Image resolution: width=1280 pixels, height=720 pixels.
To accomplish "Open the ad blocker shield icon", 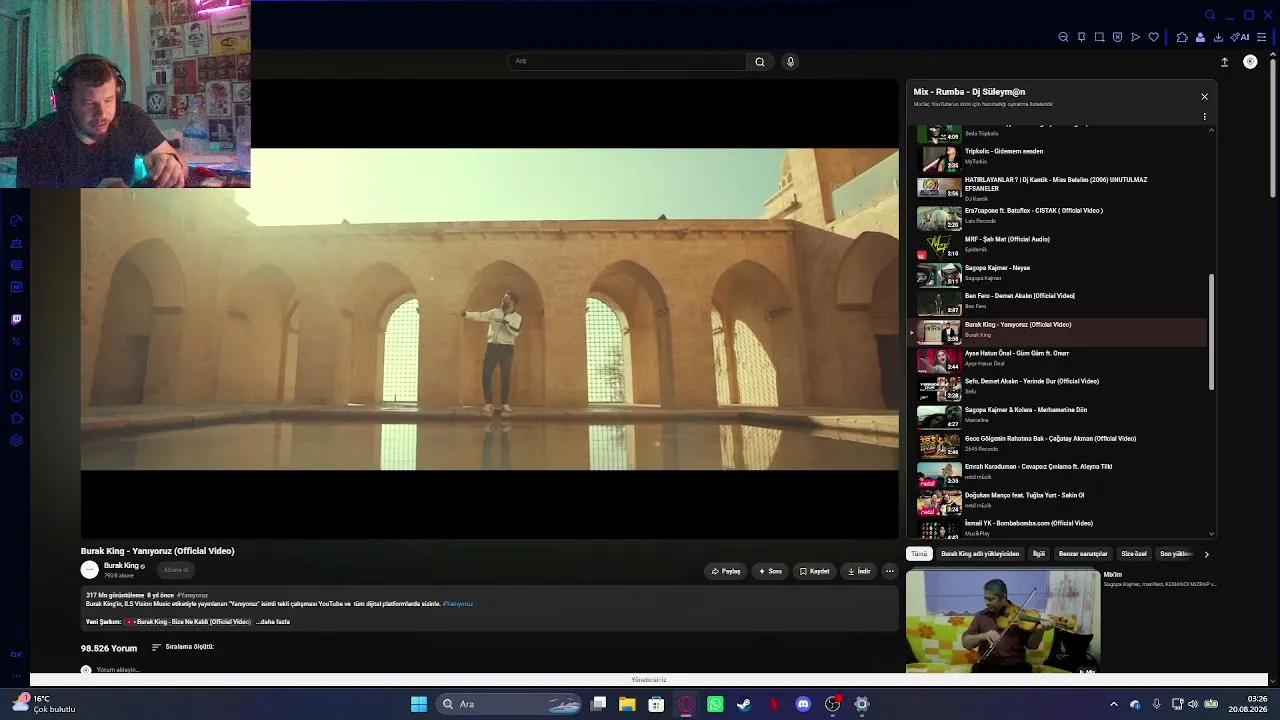I will pos(1117,37).
